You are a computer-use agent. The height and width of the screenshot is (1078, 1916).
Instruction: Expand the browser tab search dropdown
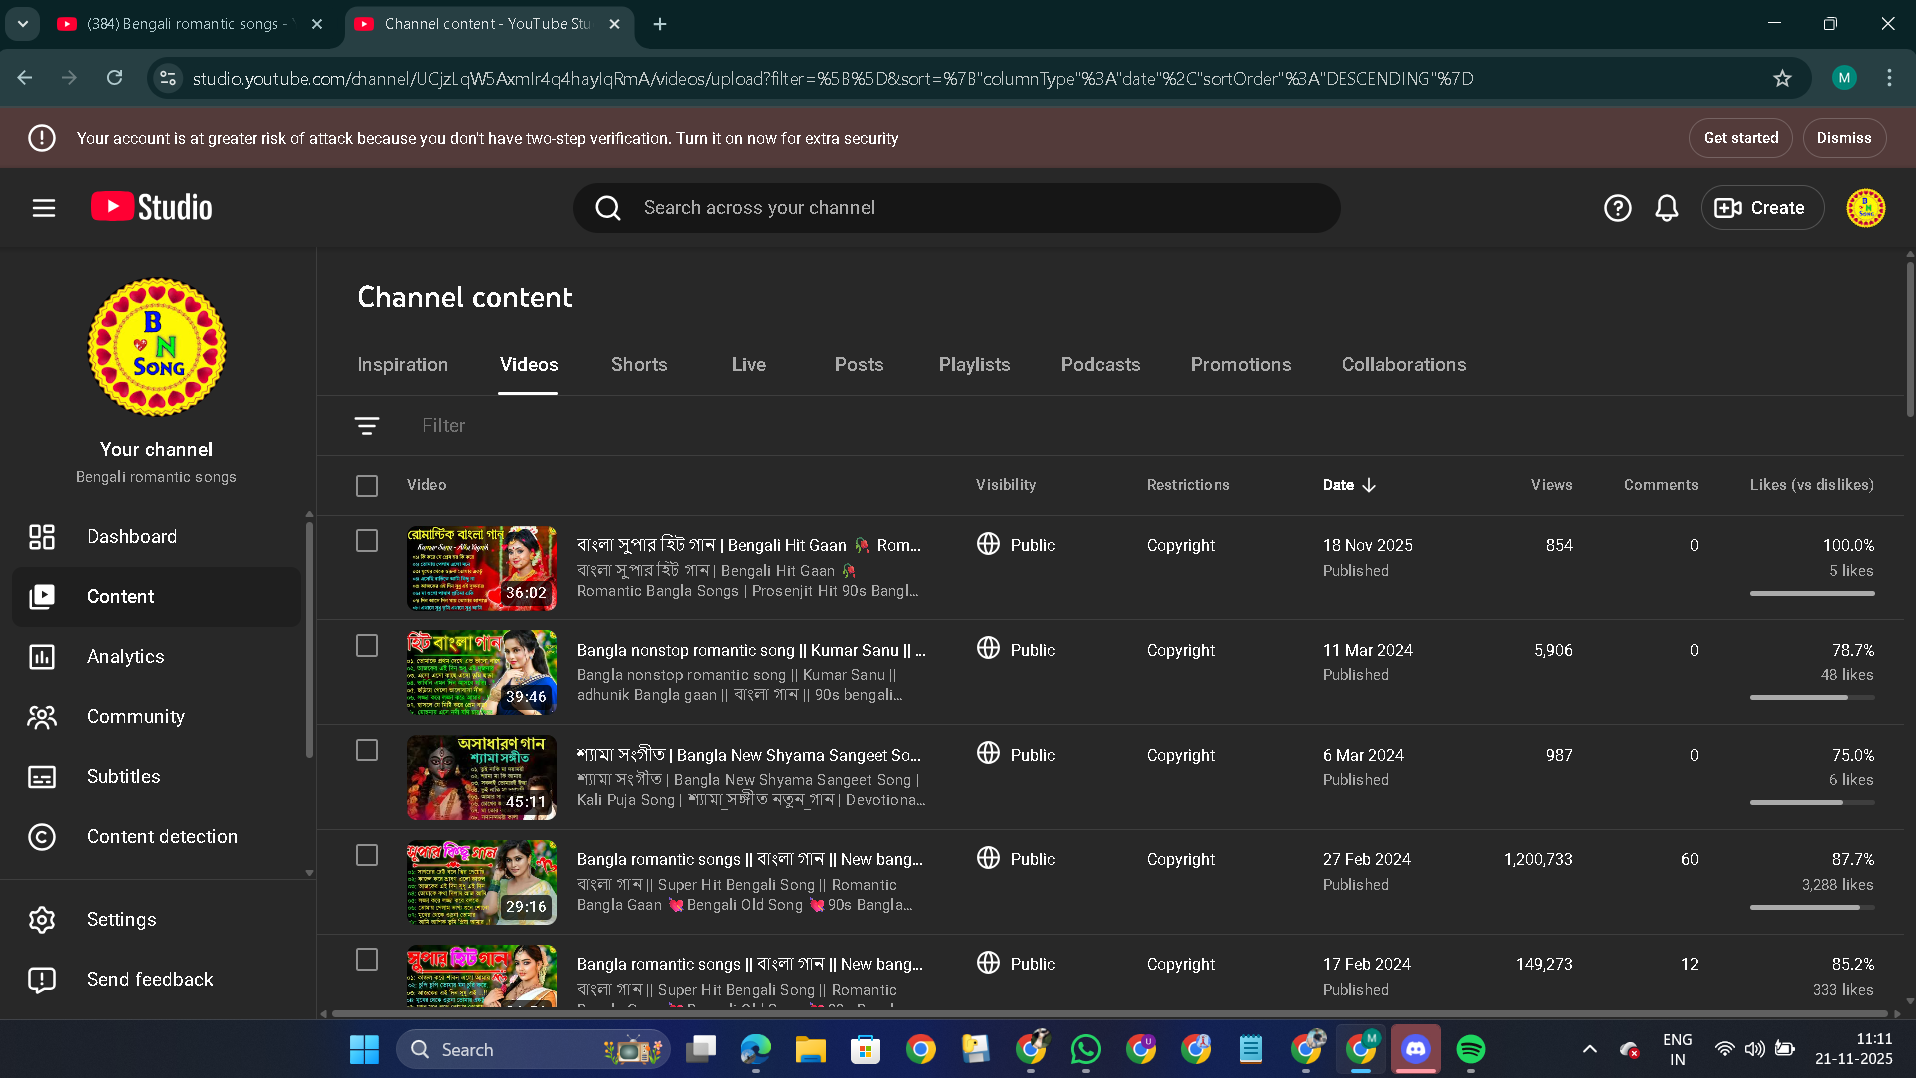click(x=22, y=24)
